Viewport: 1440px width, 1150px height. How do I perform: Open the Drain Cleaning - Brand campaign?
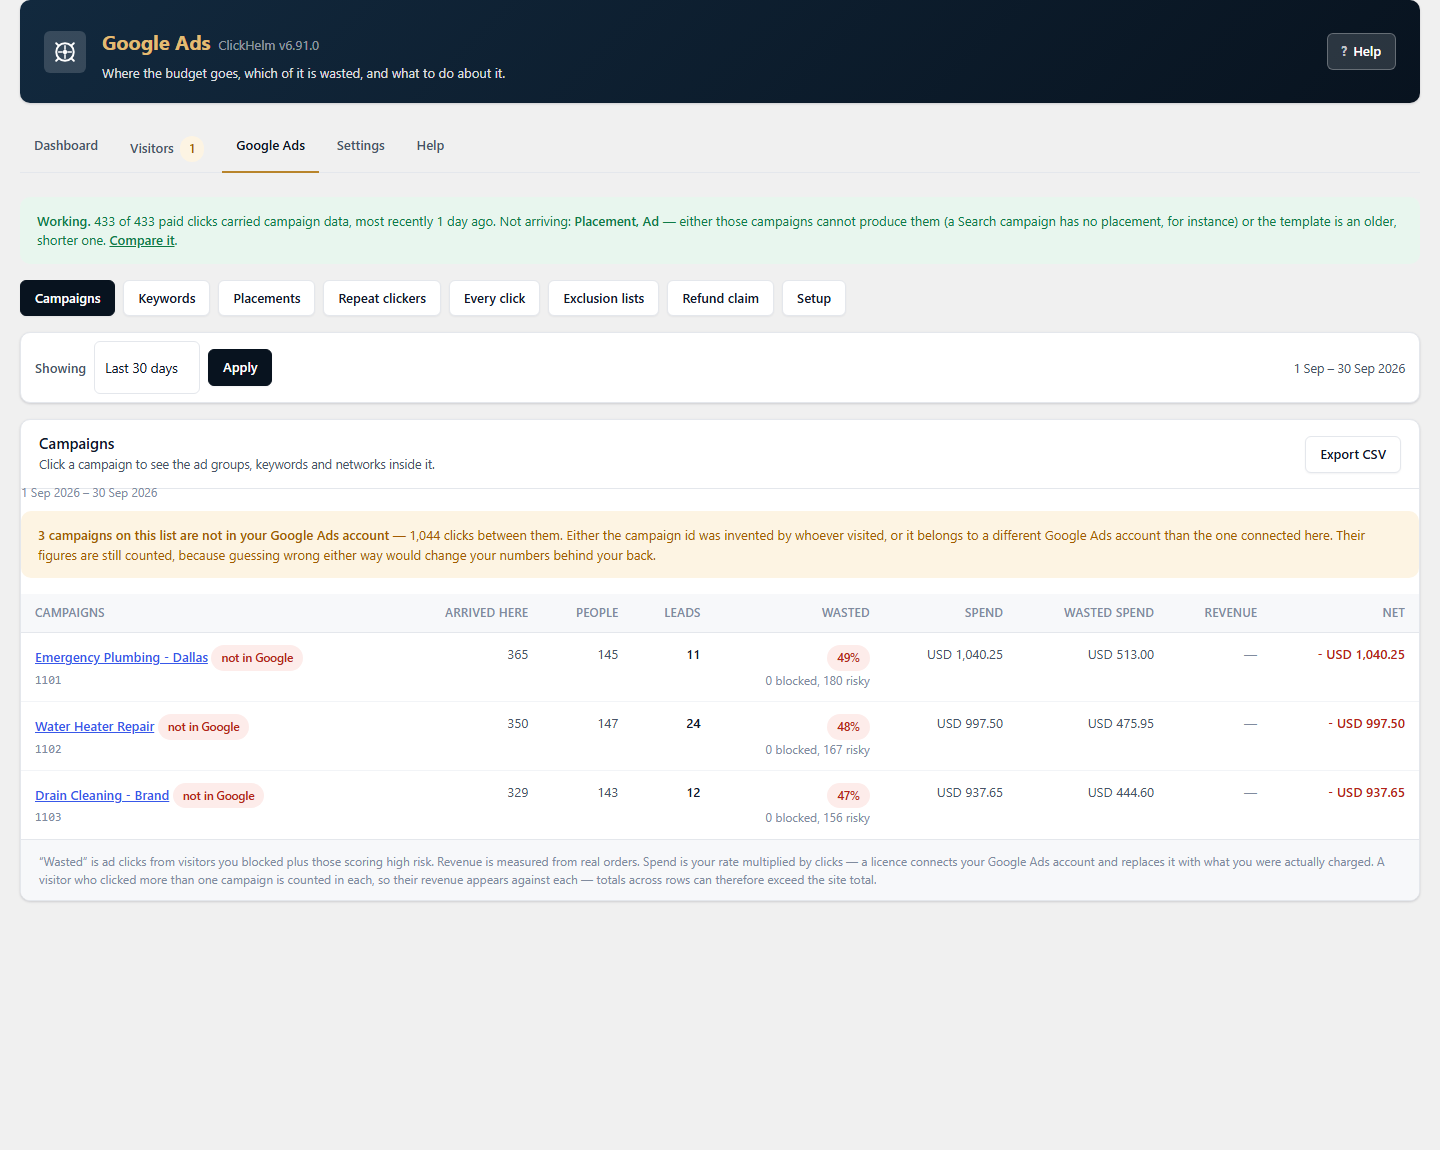tap(102, 796)
